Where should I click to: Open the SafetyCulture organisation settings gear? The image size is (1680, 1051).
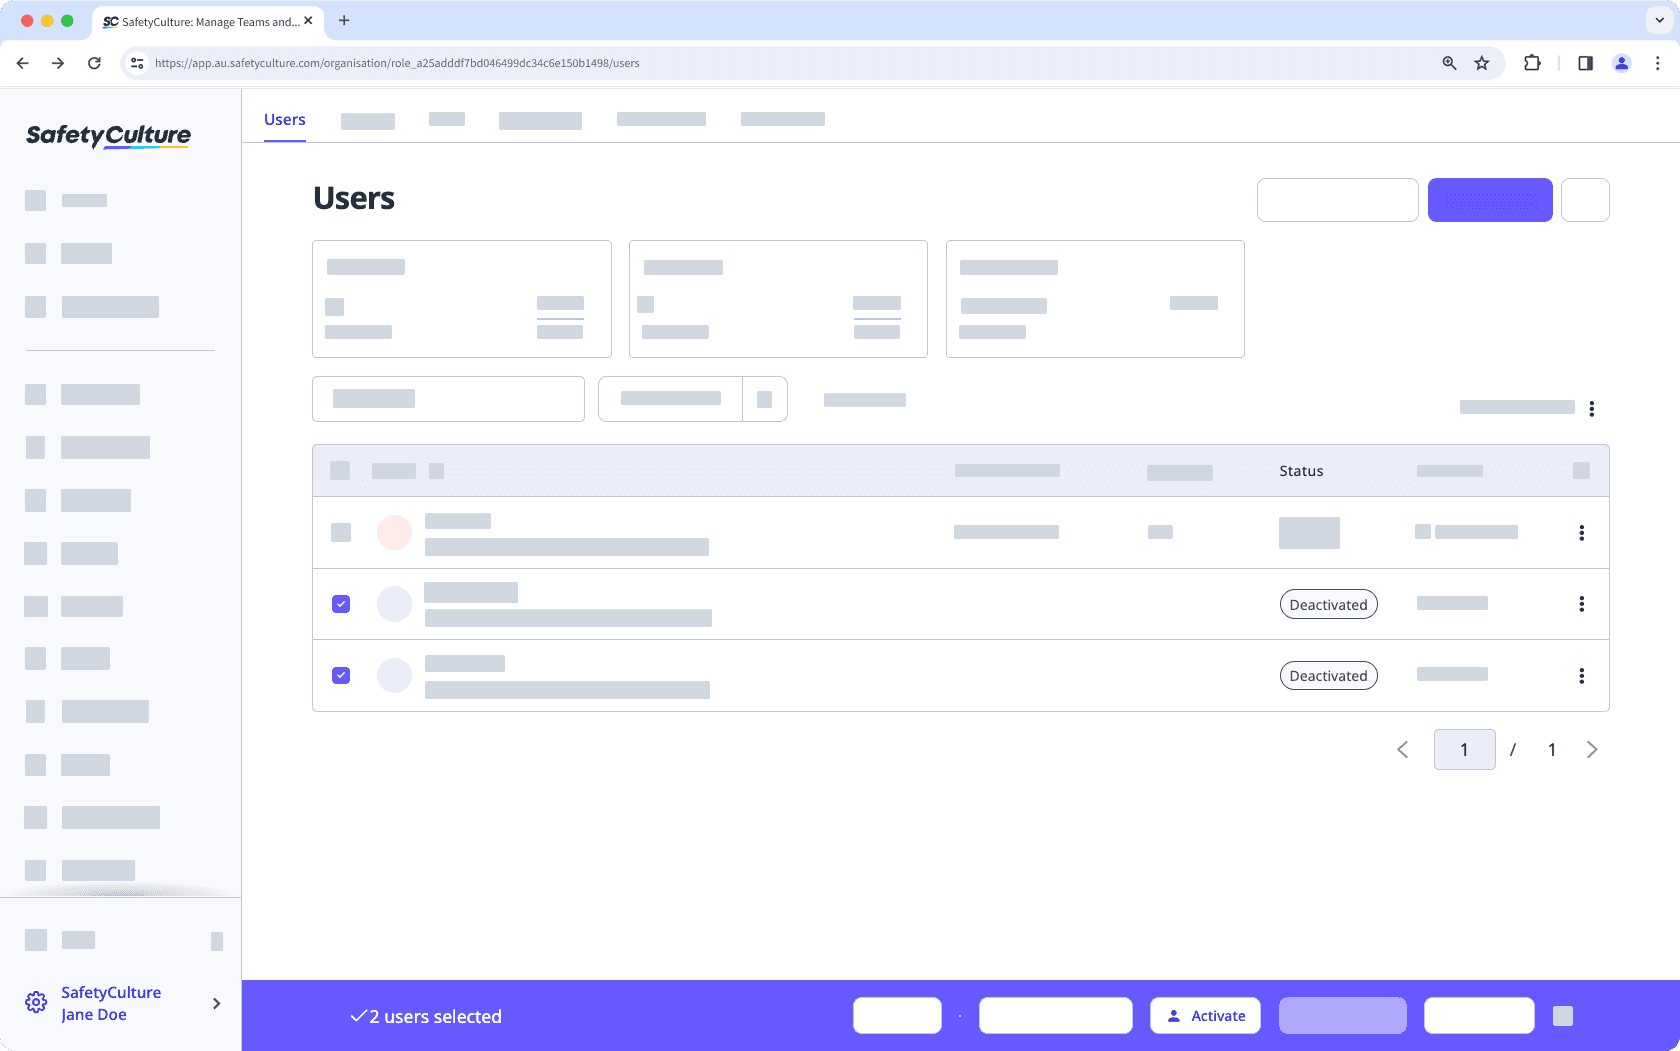(36, 1002)
